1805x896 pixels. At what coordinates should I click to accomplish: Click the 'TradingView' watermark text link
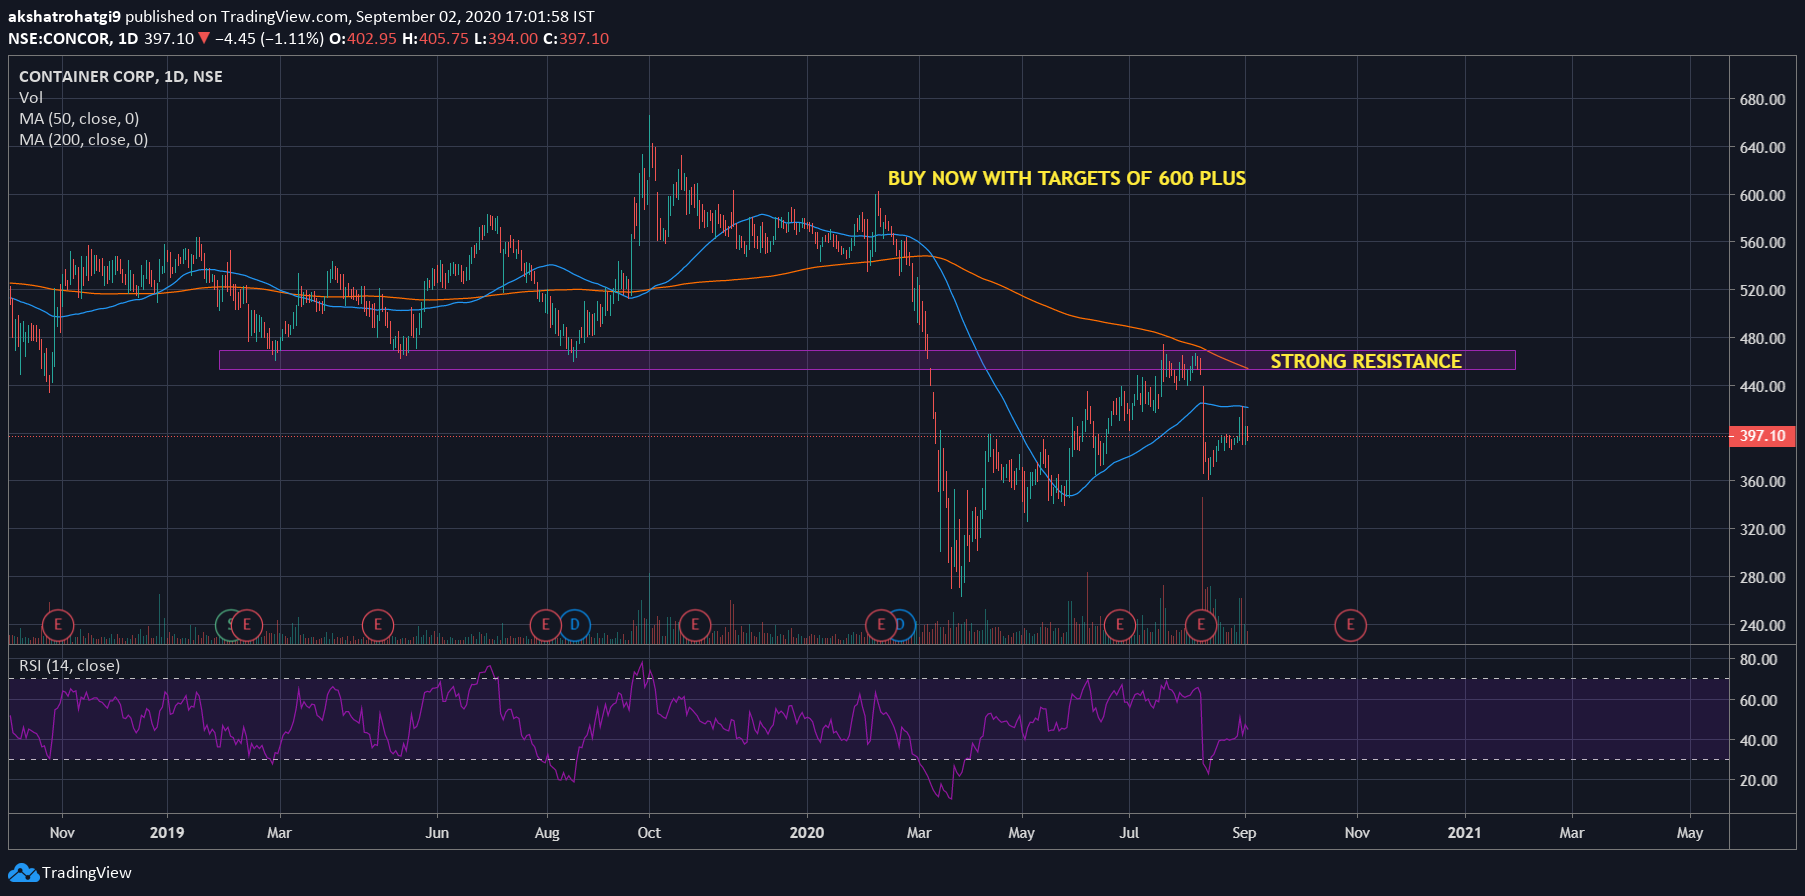point(87,873)
